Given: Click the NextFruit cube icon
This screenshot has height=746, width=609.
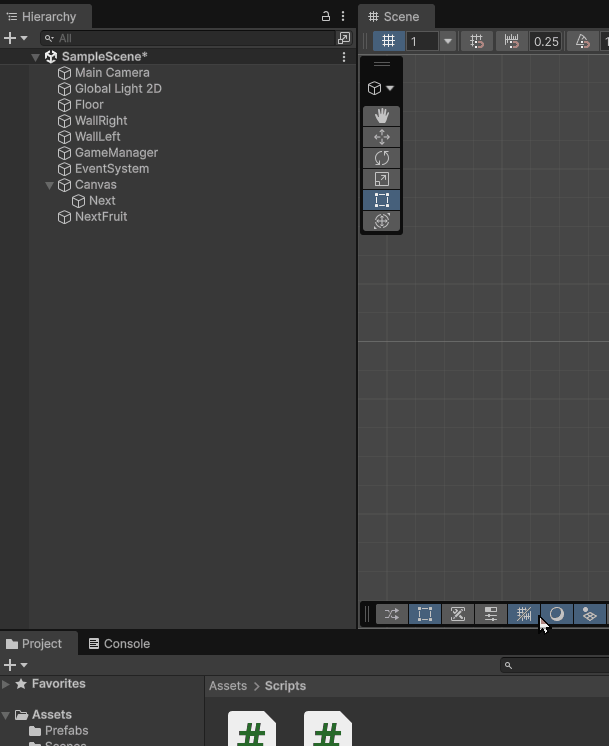Looking at the screenshot, I should (64, 217).
